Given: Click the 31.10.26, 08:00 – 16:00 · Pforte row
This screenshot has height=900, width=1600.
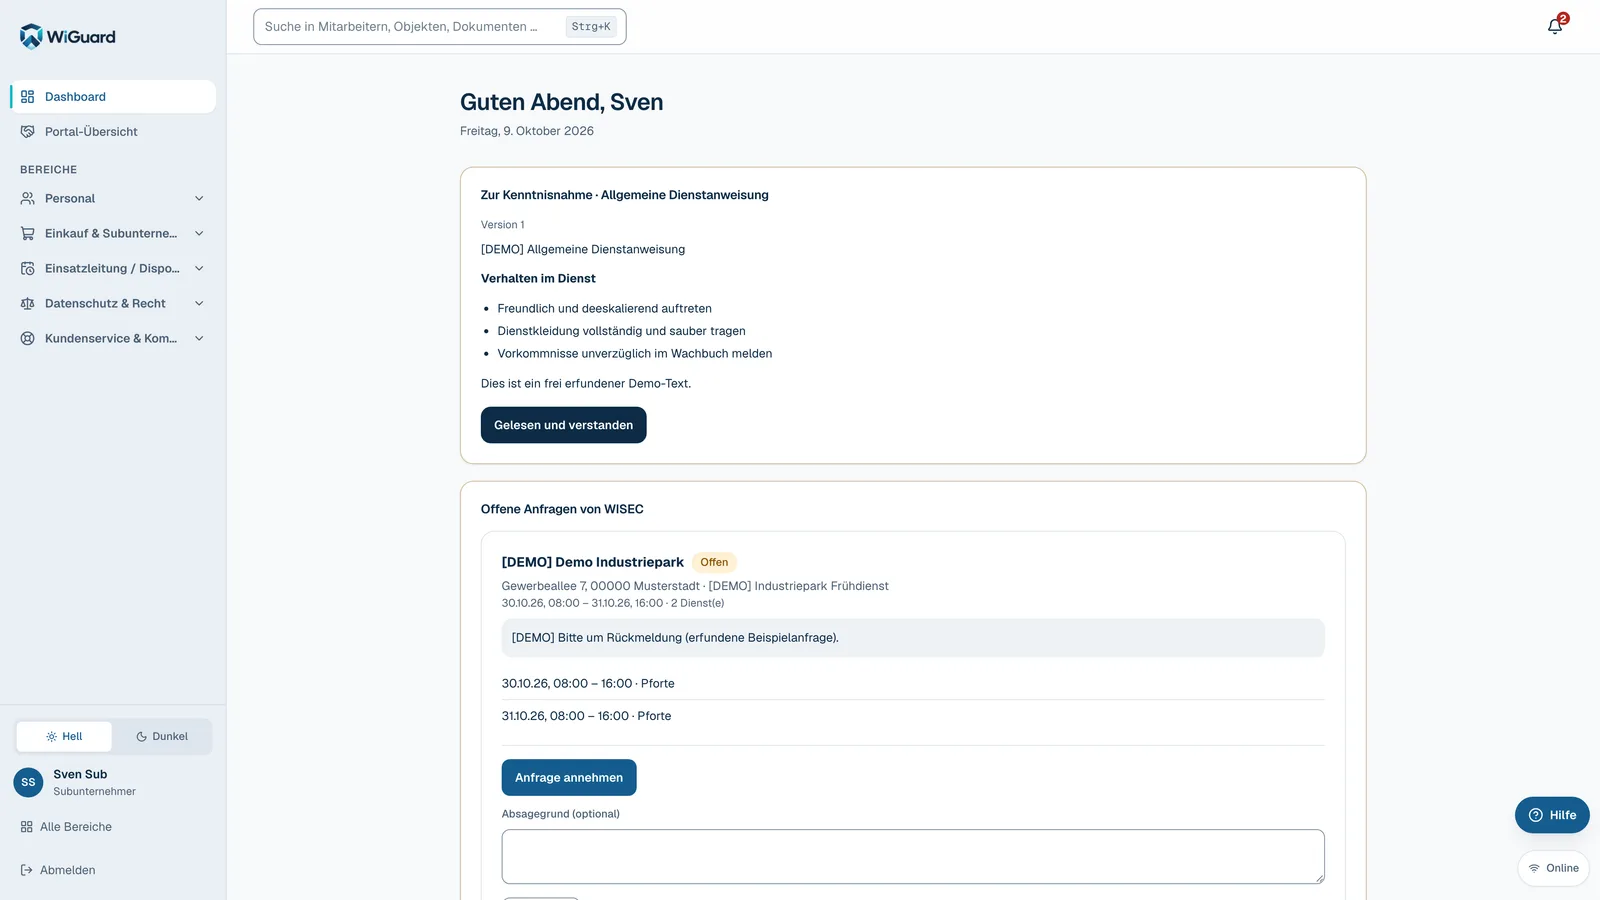Looking at the screenshot, I should (x=913, y=716).
